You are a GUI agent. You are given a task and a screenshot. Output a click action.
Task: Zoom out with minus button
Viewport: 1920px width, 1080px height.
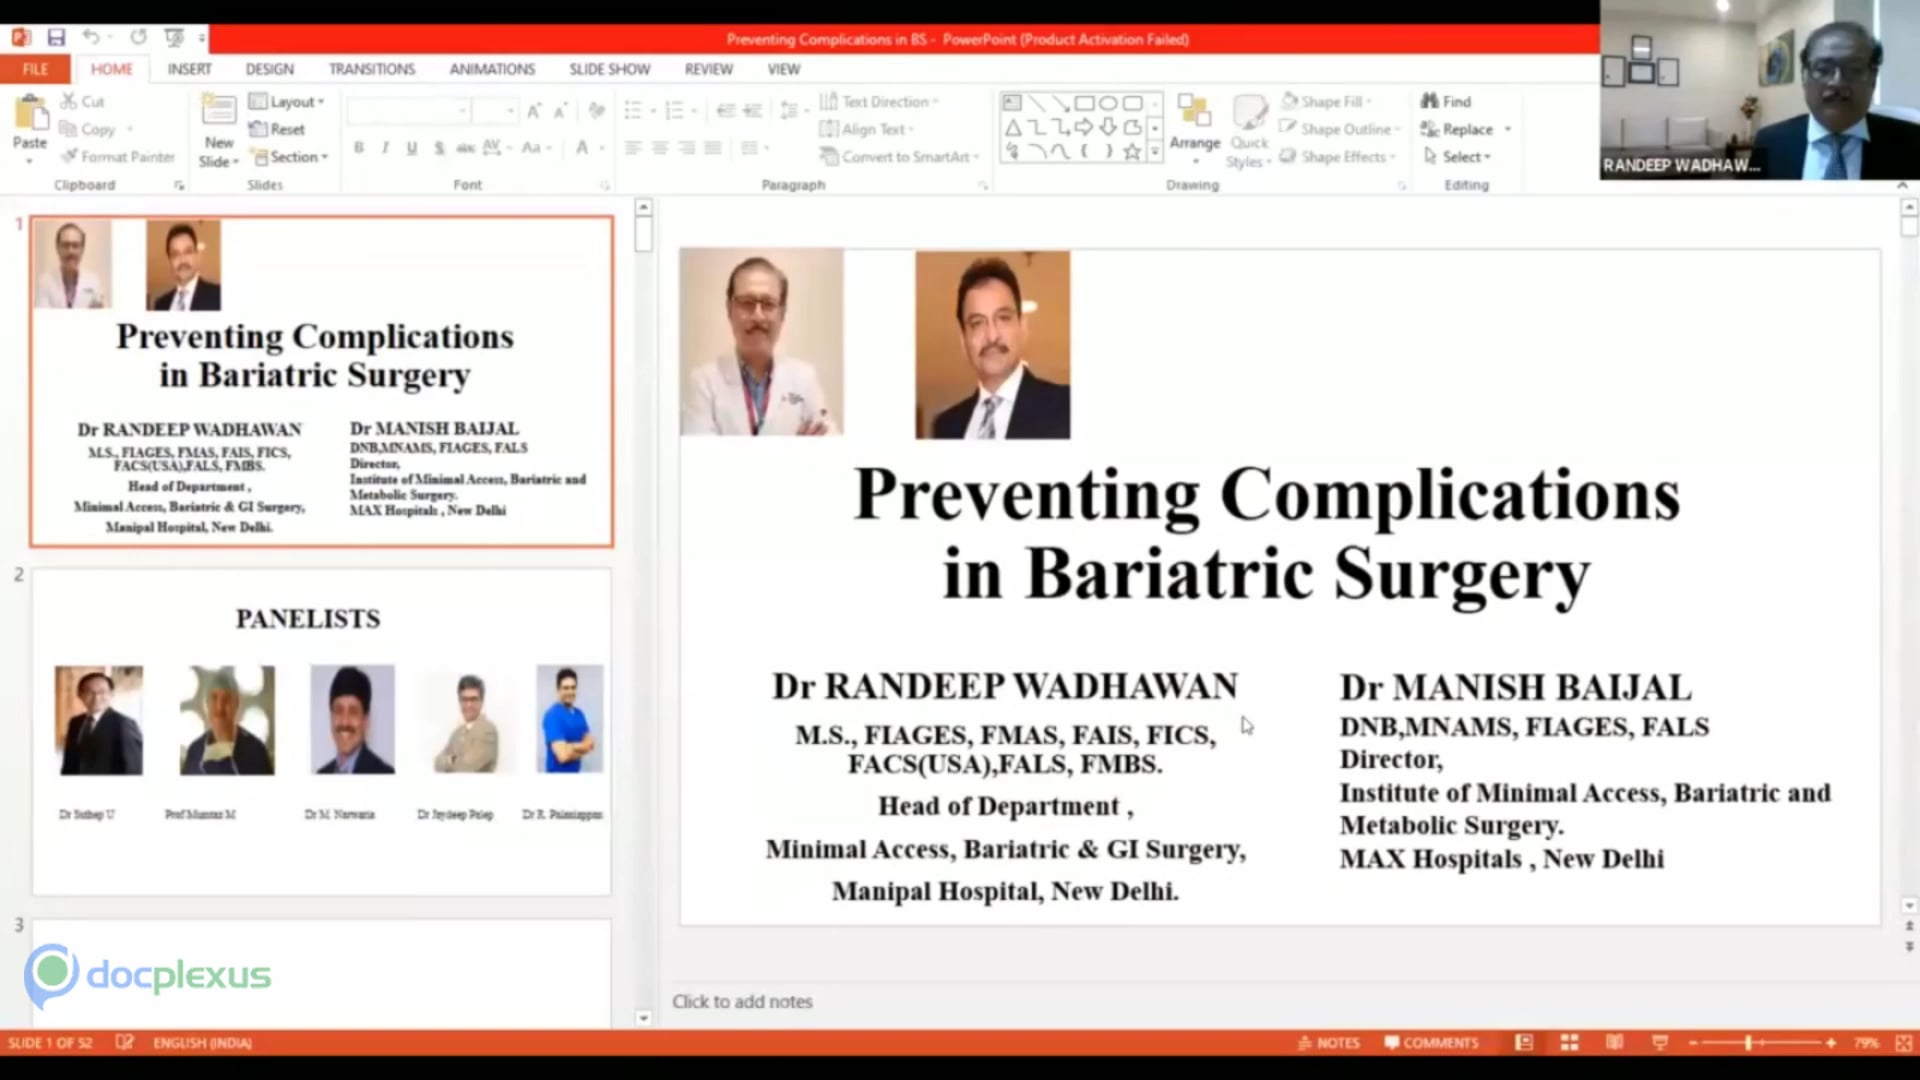pos(1693,1043)
